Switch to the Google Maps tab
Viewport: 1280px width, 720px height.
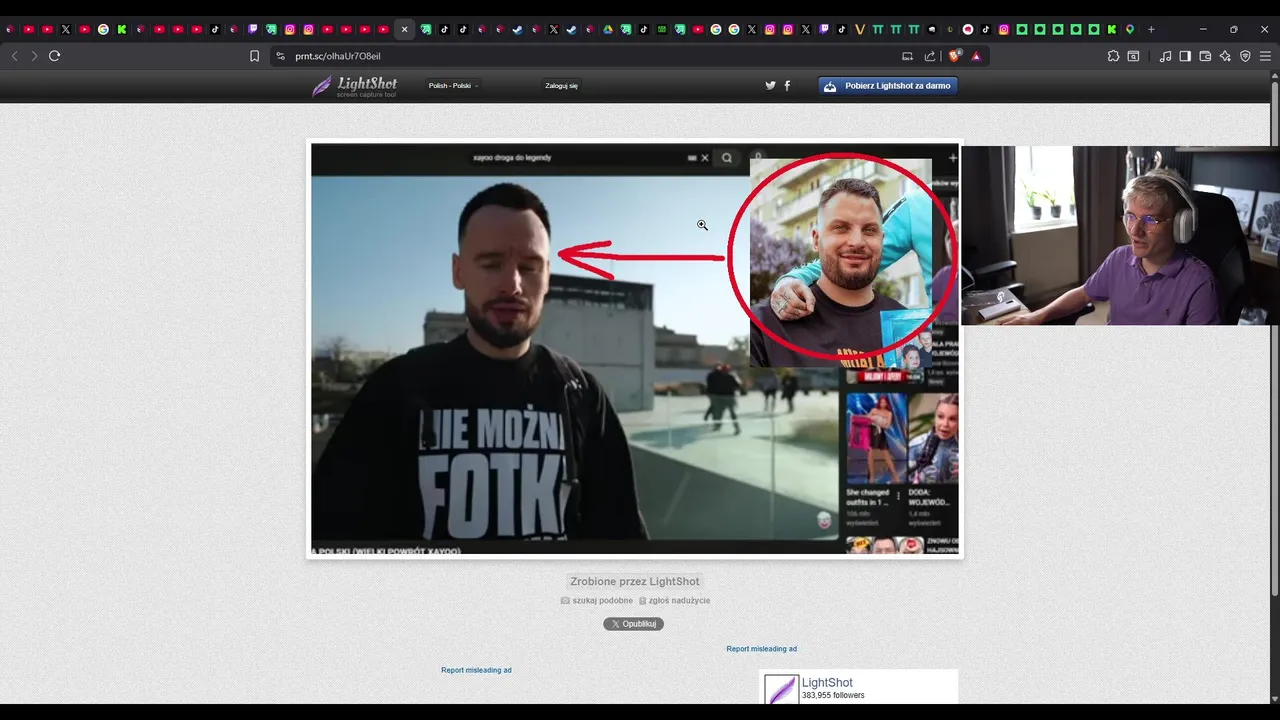pyautogui.click(x=1130, y=30)
